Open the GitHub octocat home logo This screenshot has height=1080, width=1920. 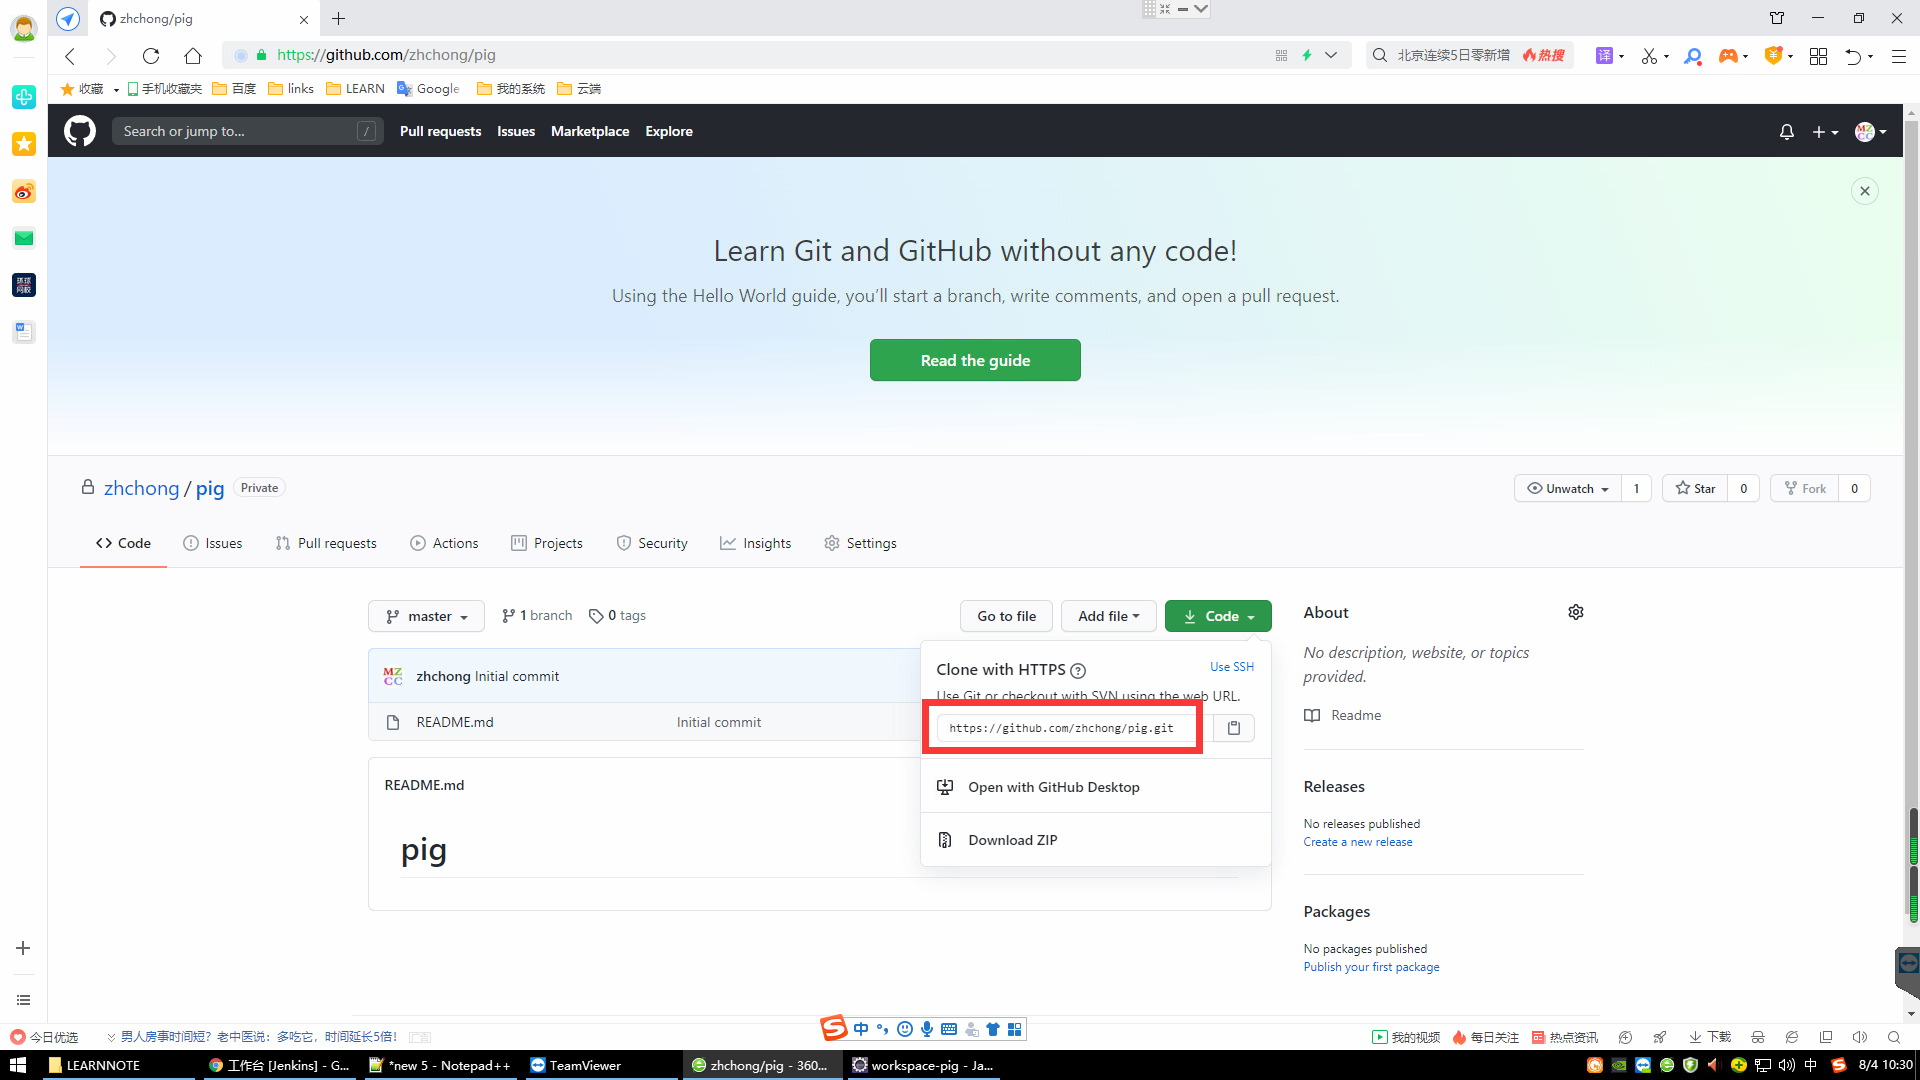(x=80, y=131)
